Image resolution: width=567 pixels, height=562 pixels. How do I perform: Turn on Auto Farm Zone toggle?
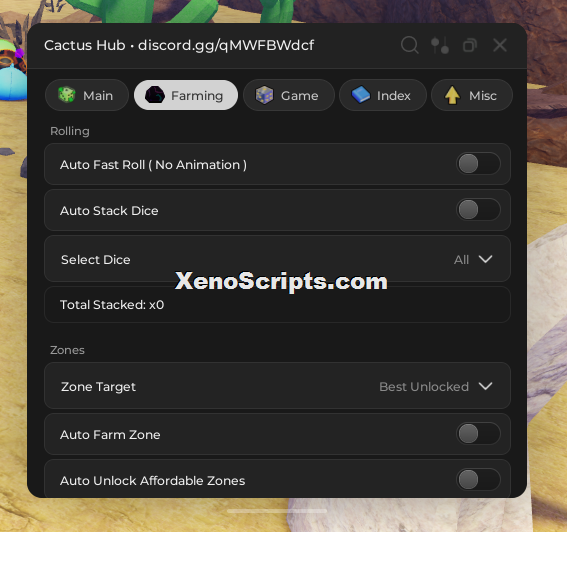(x=478, y=434)
